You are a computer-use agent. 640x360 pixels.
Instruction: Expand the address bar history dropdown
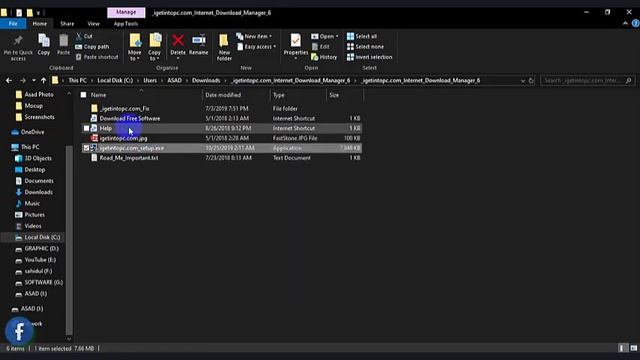(x=523, y=81)
